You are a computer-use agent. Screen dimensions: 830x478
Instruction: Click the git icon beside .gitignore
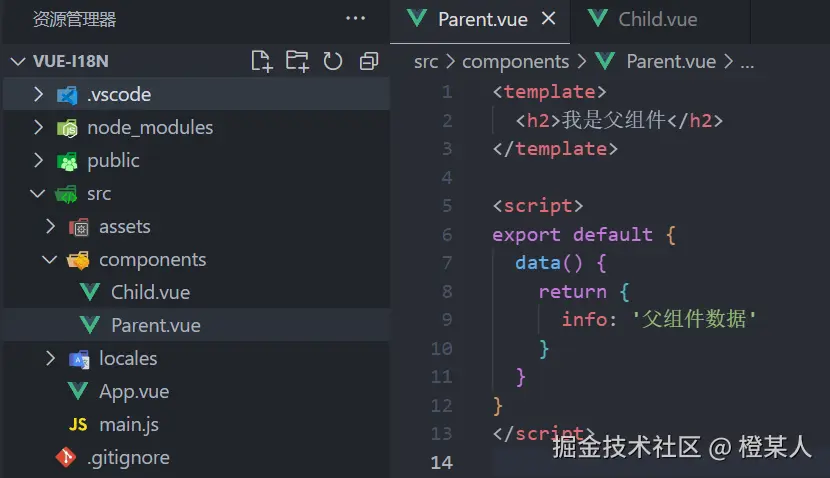point(66,457)
